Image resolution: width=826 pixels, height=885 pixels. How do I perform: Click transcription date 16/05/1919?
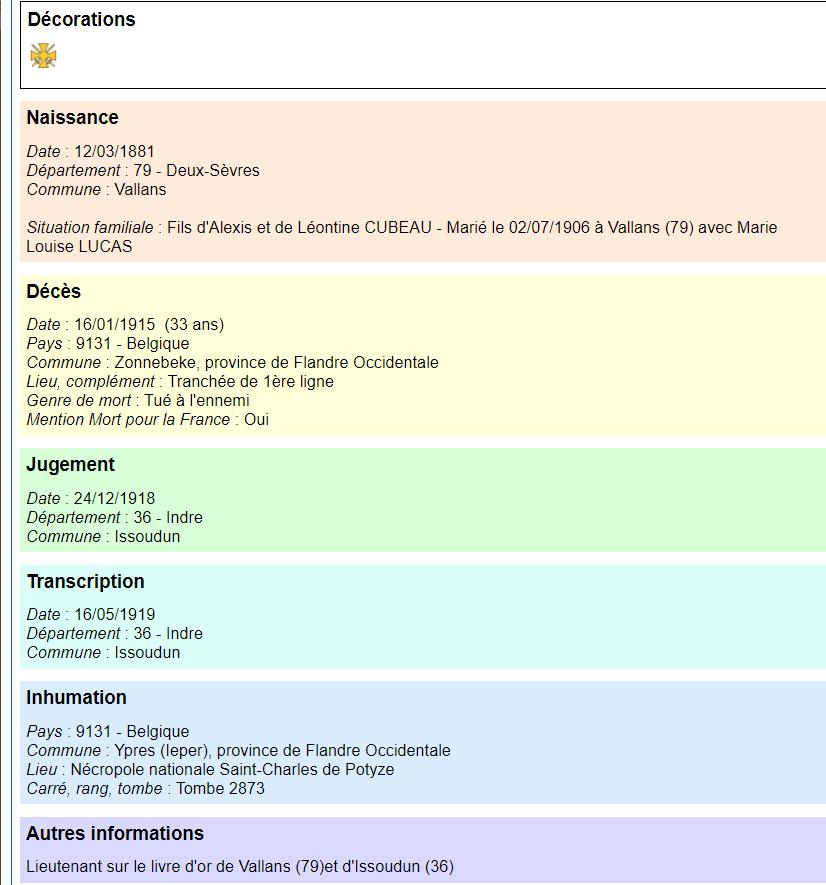115,614
